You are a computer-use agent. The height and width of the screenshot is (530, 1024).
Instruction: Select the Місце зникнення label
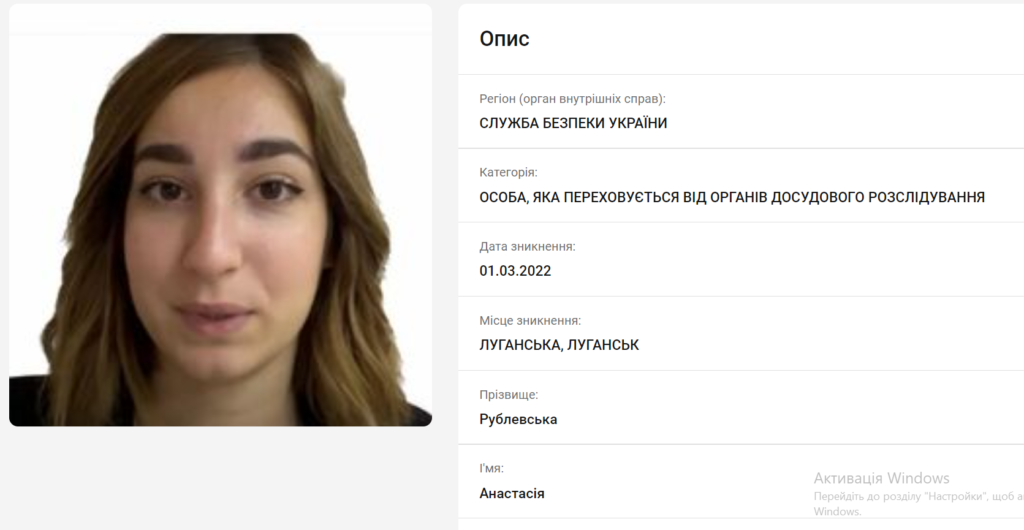pyautogui.click(x=530, y=321)
